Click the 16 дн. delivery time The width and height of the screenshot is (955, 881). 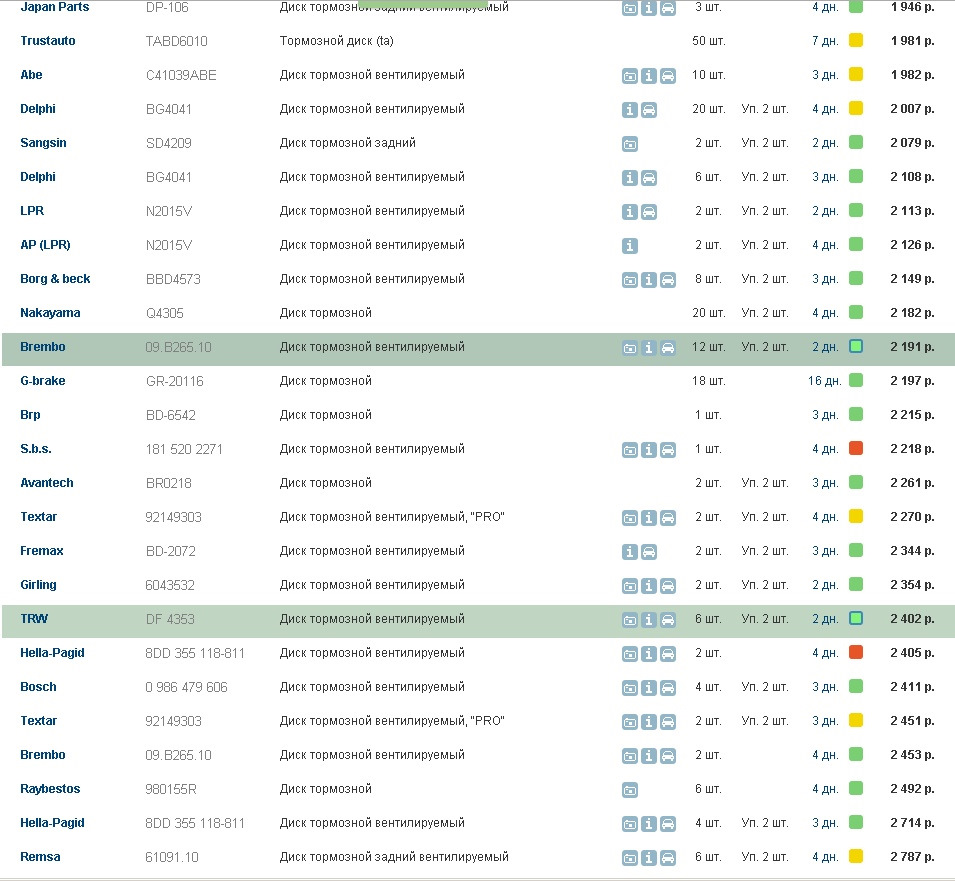tap(825, 381)
